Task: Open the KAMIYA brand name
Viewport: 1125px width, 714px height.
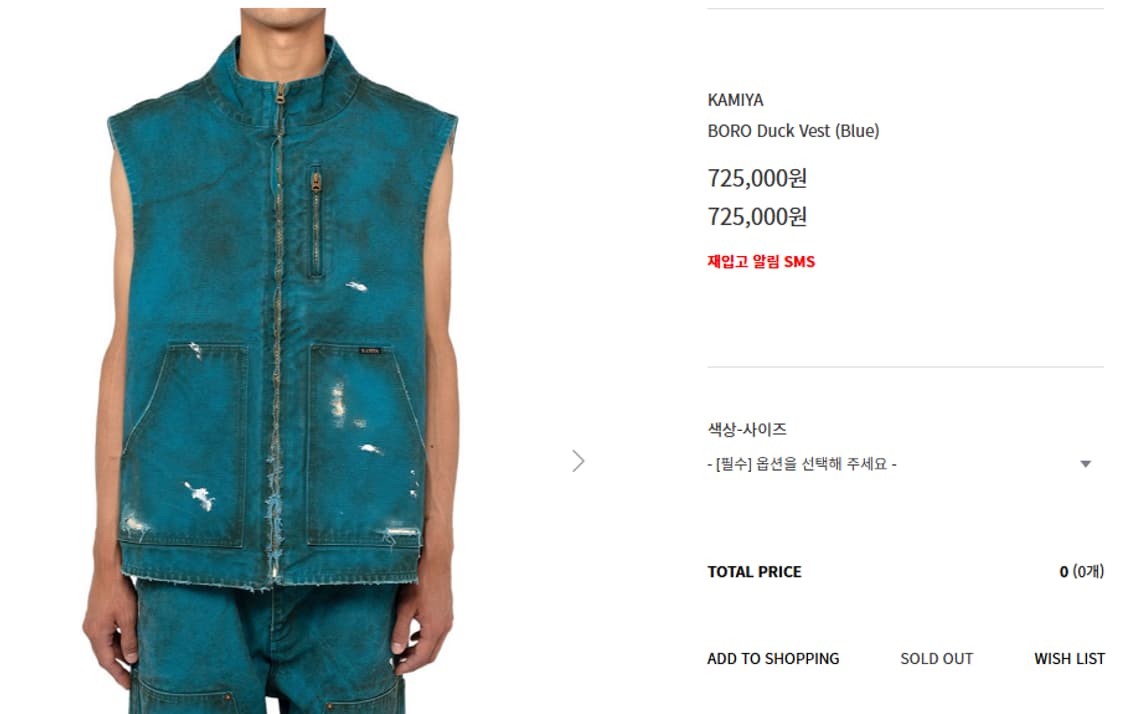Action: [x=735, y=100]
